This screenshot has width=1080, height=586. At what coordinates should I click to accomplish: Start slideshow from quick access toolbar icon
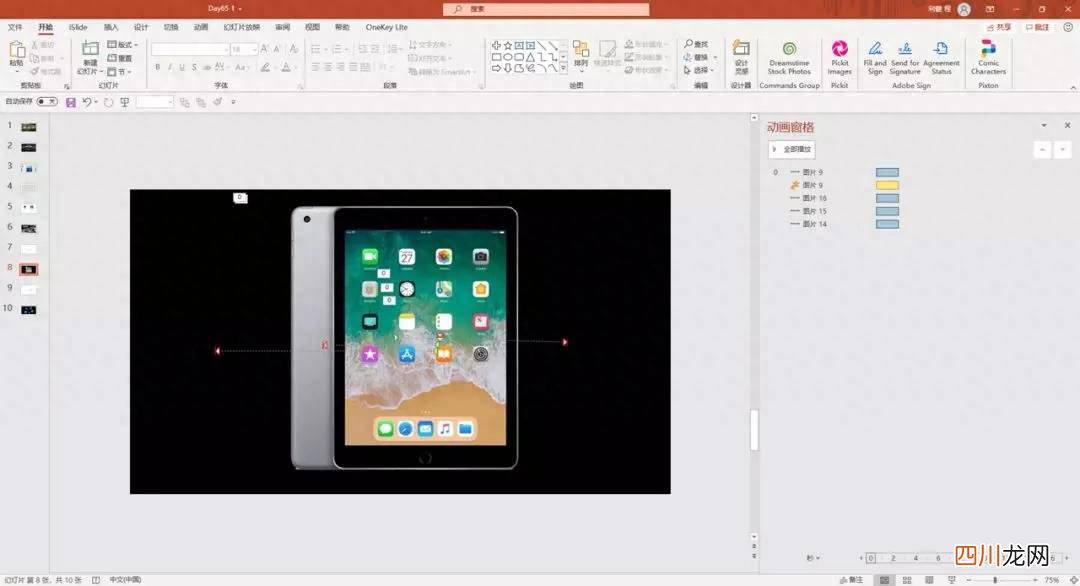coord(125,102)
